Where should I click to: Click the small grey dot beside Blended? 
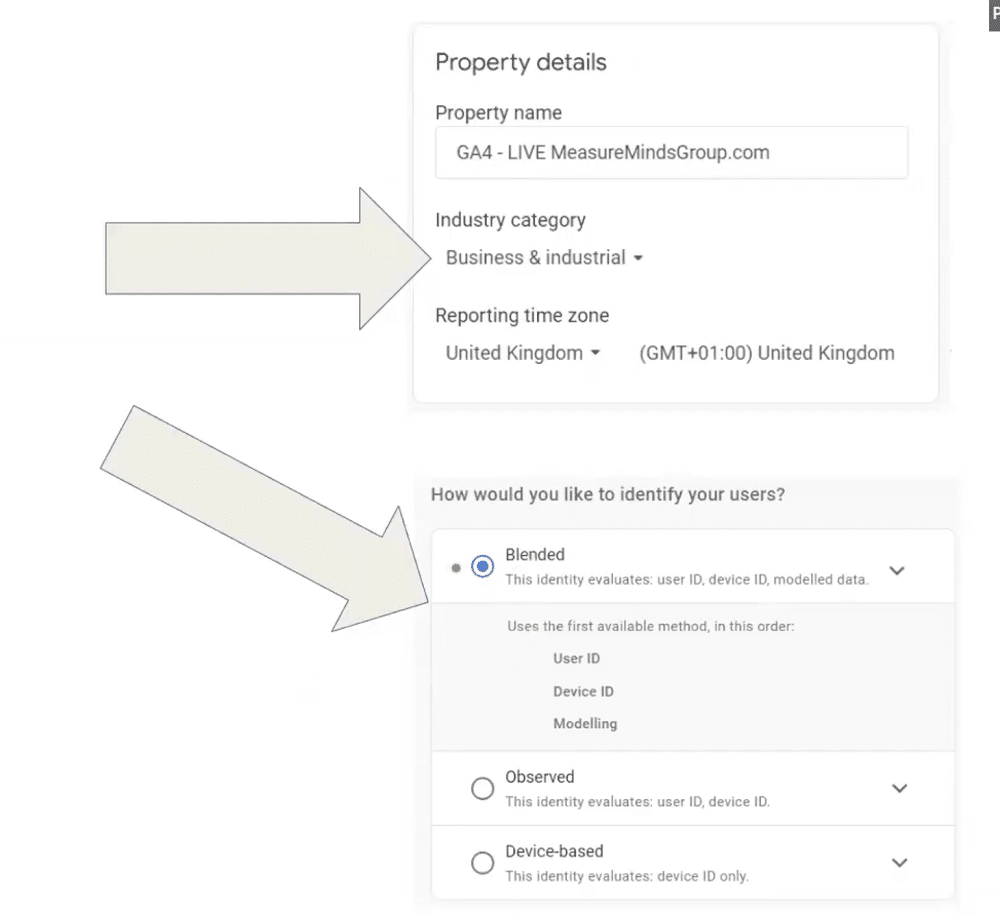tap(456, 567)
